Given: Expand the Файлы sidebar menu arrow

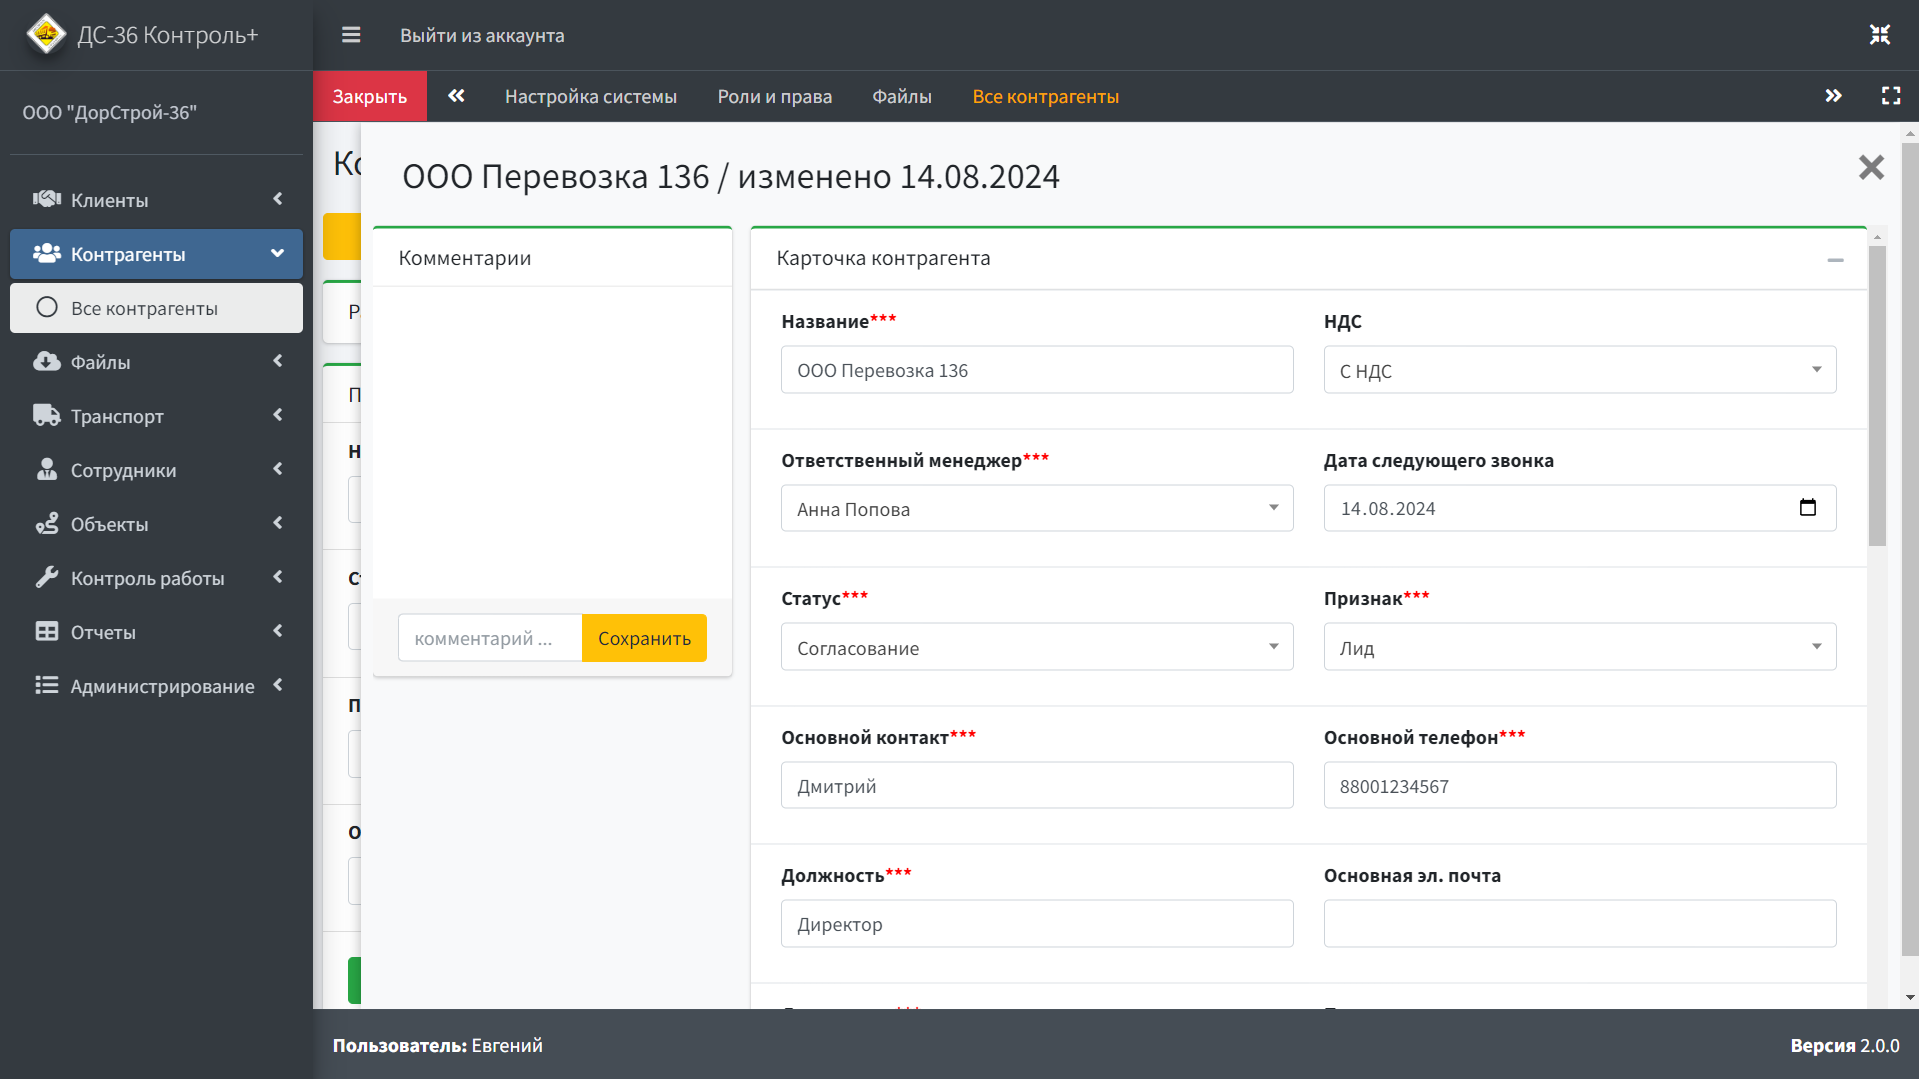Looking at the screenshot, I should point(278,361).
